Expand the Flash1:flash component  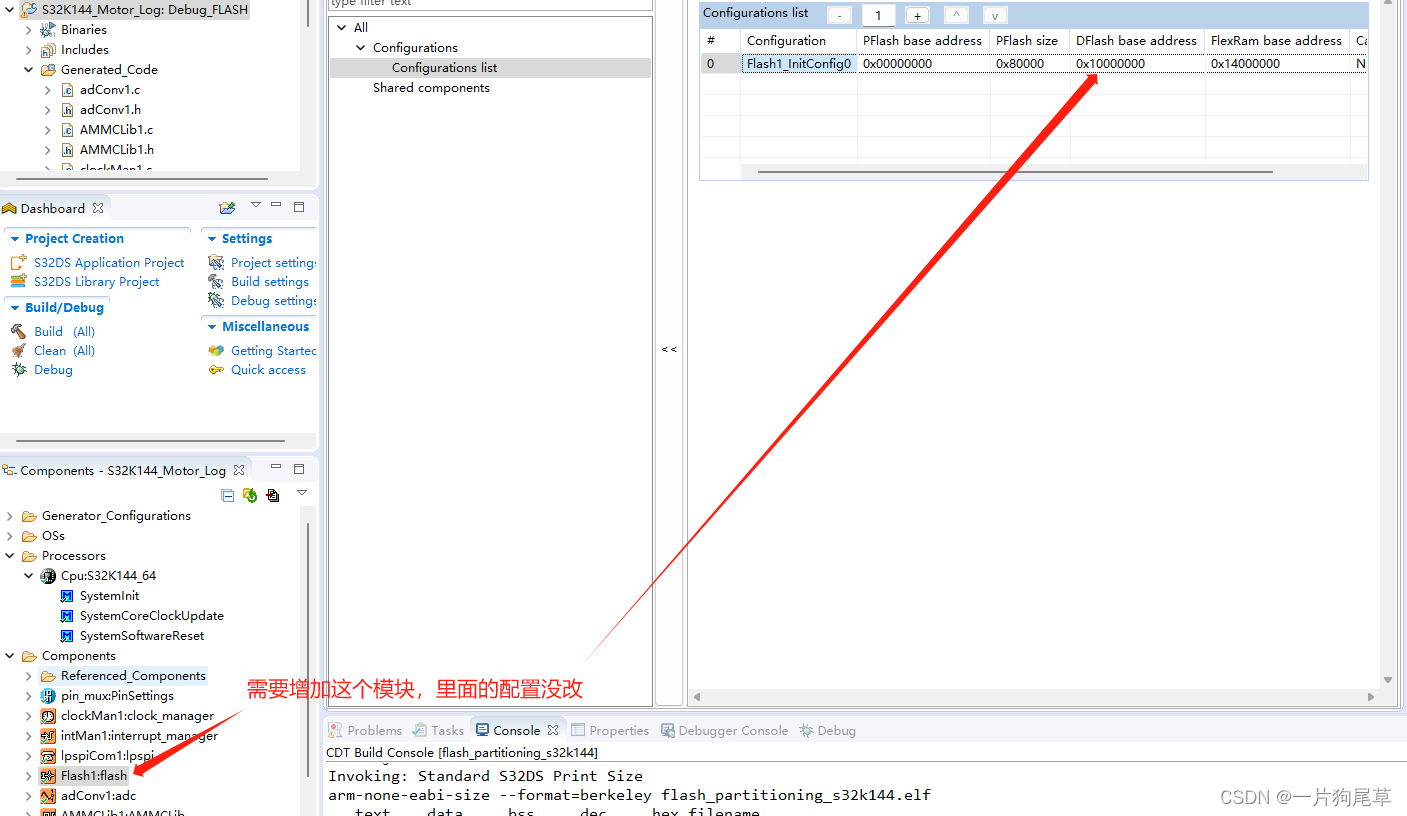(x=29, y=776)
